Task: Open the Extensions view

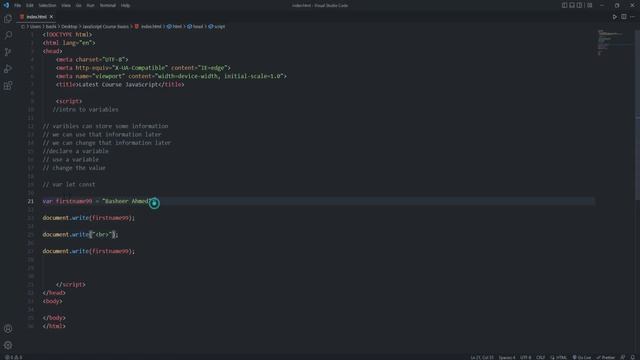Action: click(8, 86)
